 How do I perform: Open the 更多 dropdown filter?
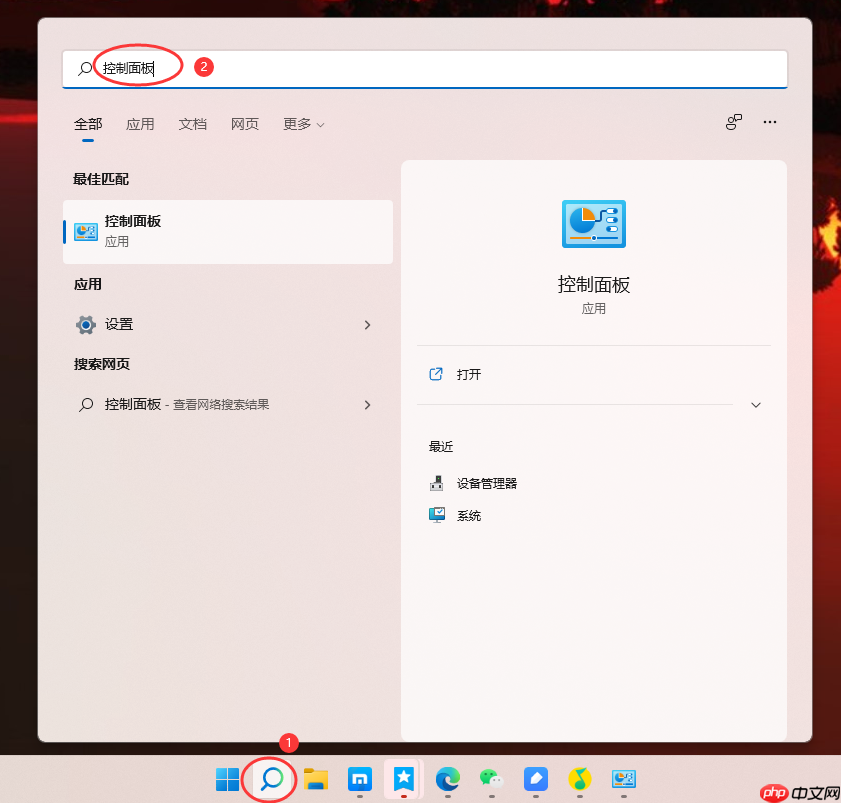tap(304, 124)
